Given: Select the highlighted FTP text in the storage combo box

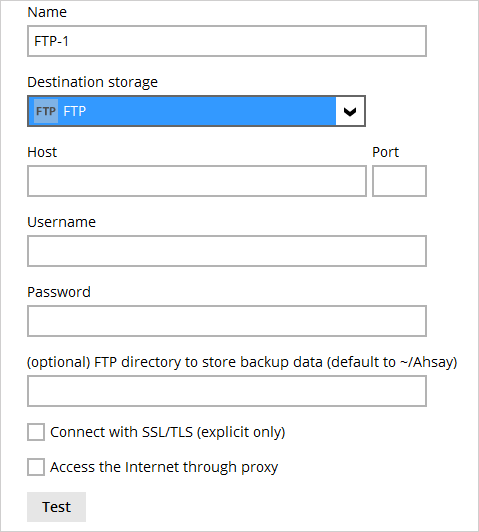Looking at the screenshot, I should click(75, 111).
